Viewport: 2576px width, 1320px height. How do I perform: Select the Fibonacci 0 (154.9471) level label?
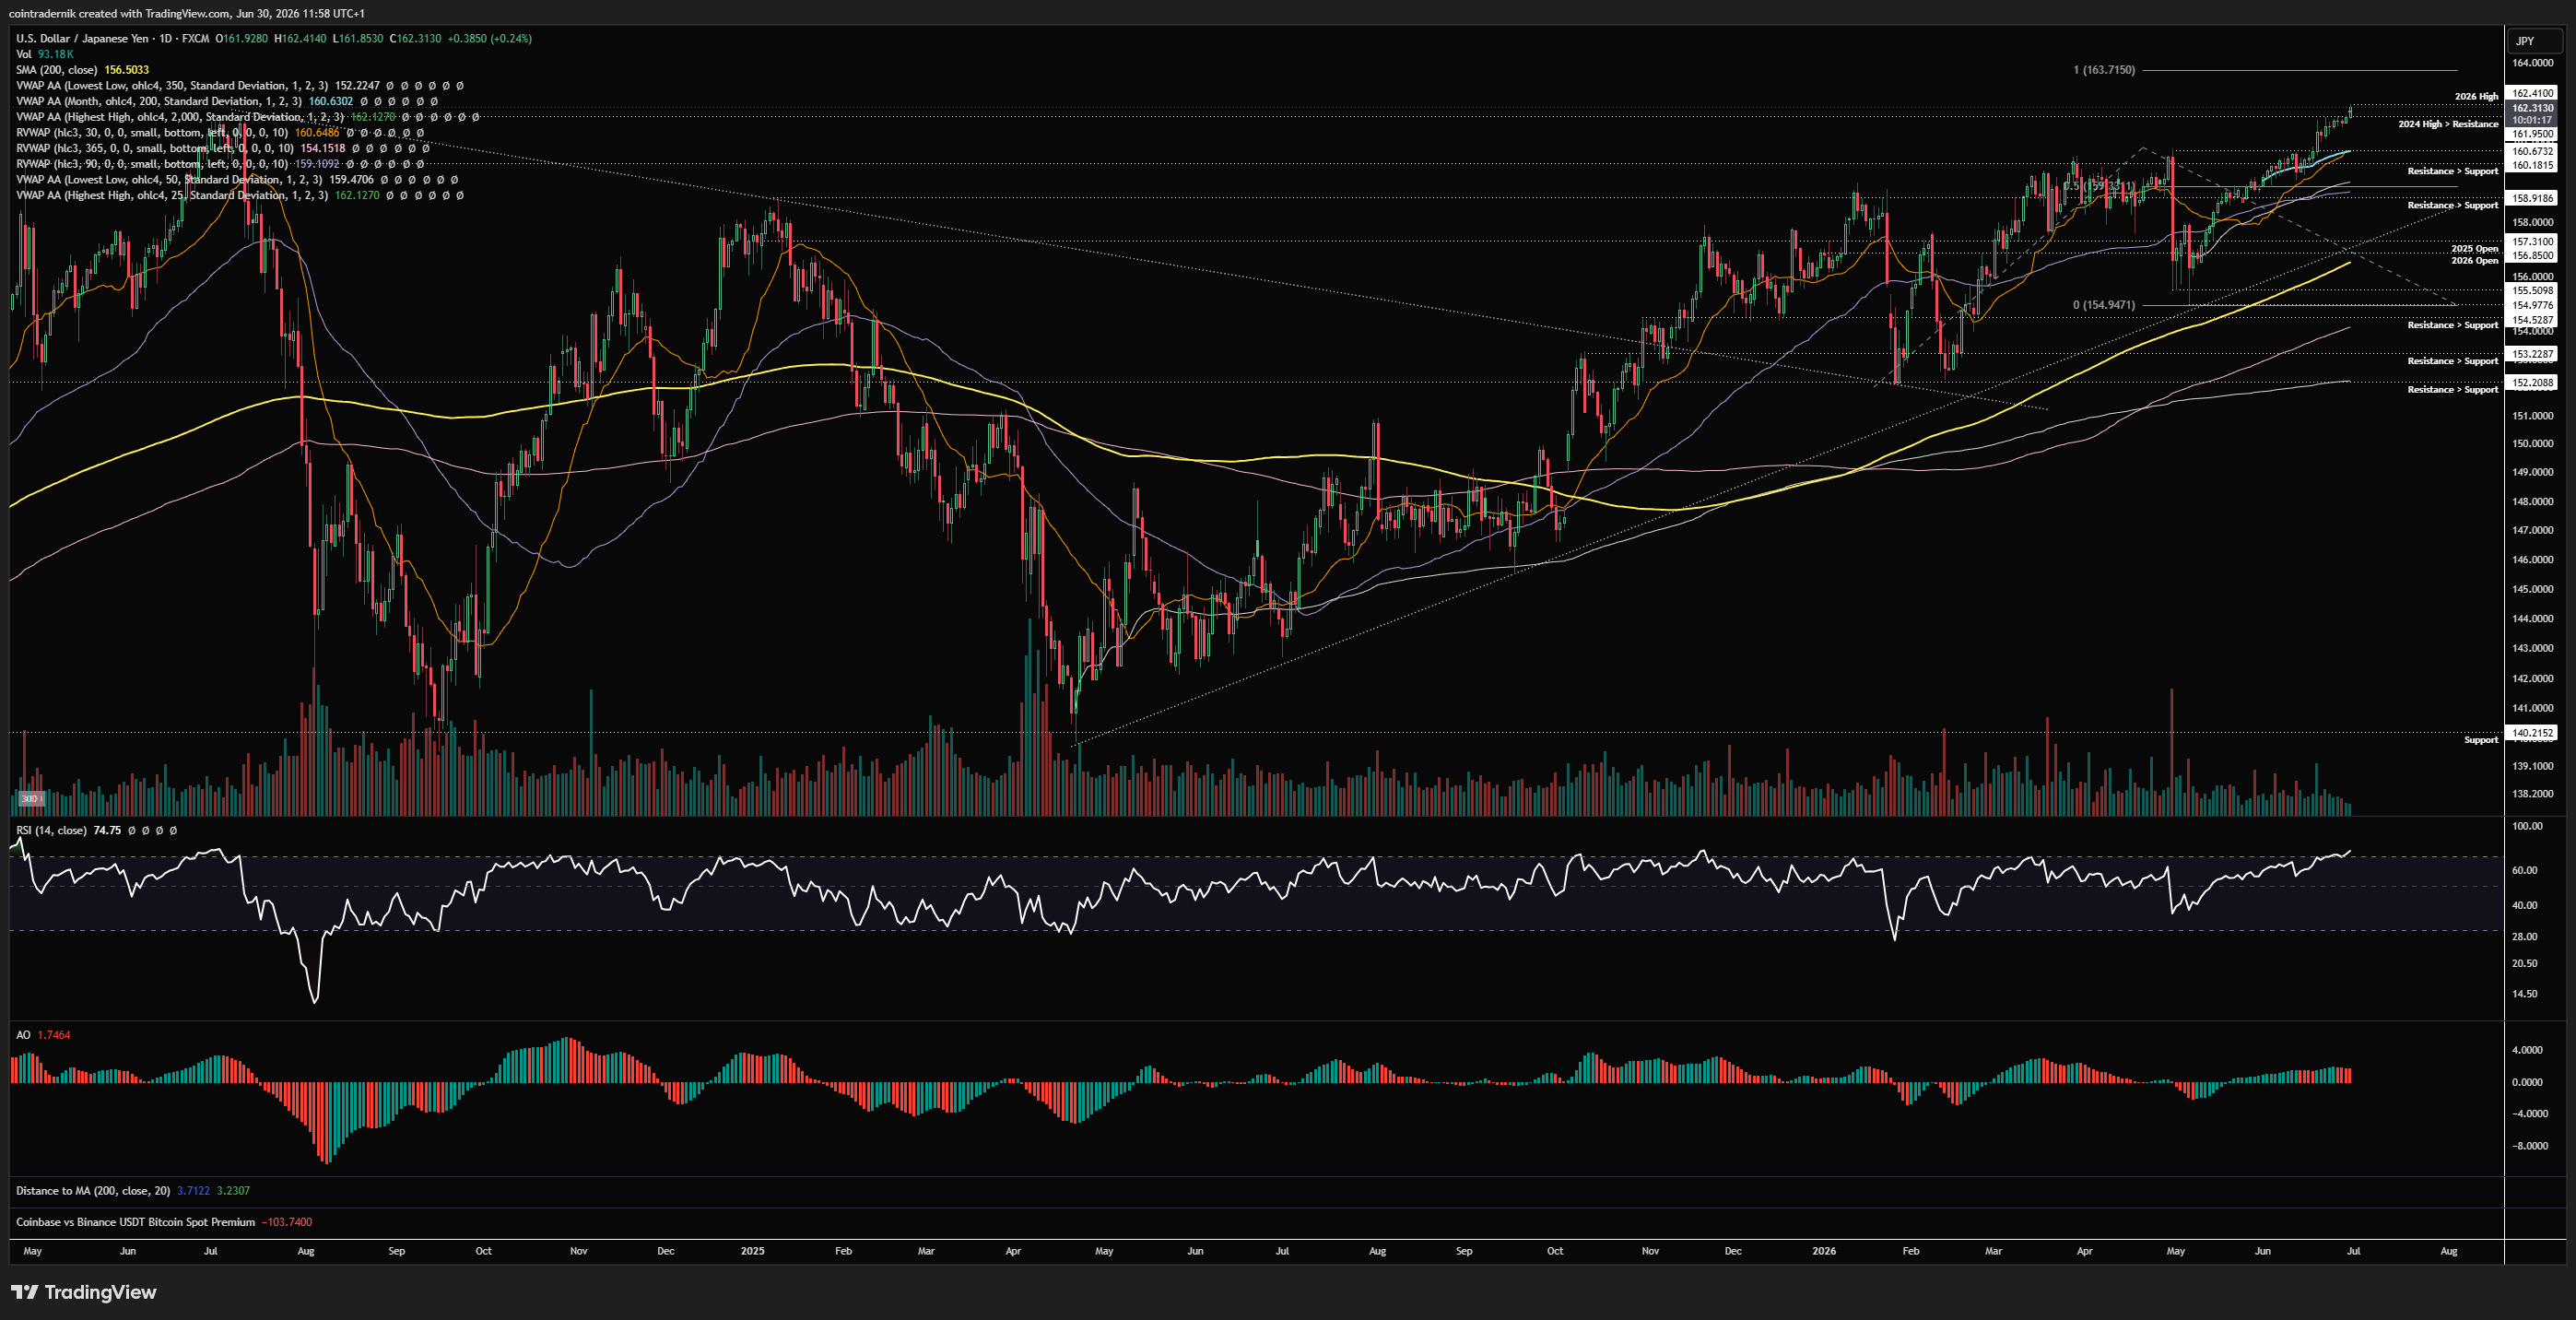(2104, 305)
